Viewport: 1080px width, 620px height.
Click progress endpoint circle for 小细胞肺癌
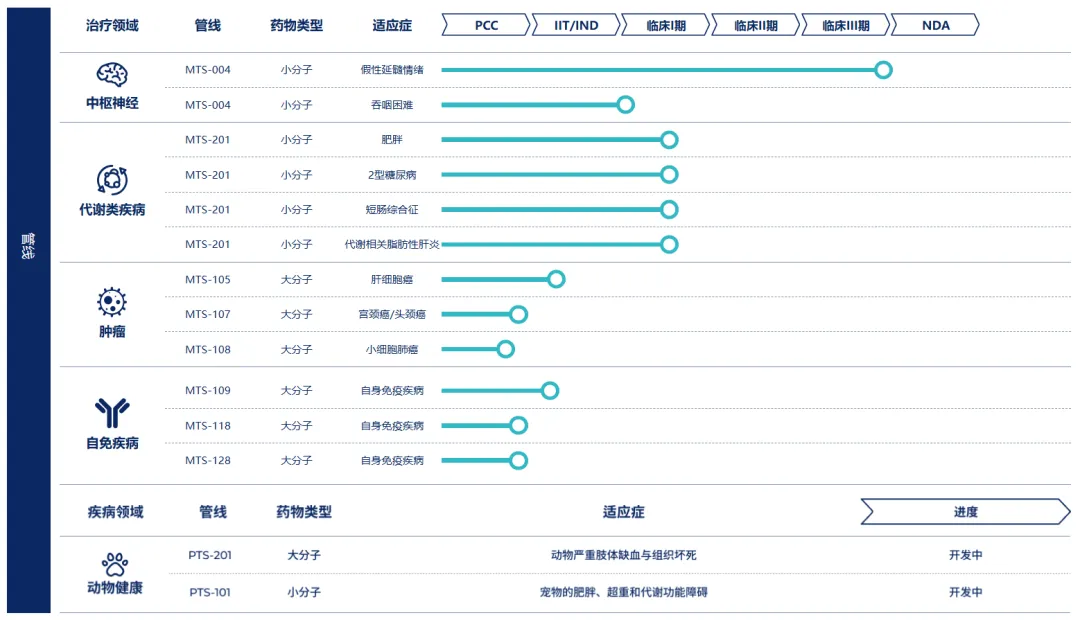coord(506,349)
